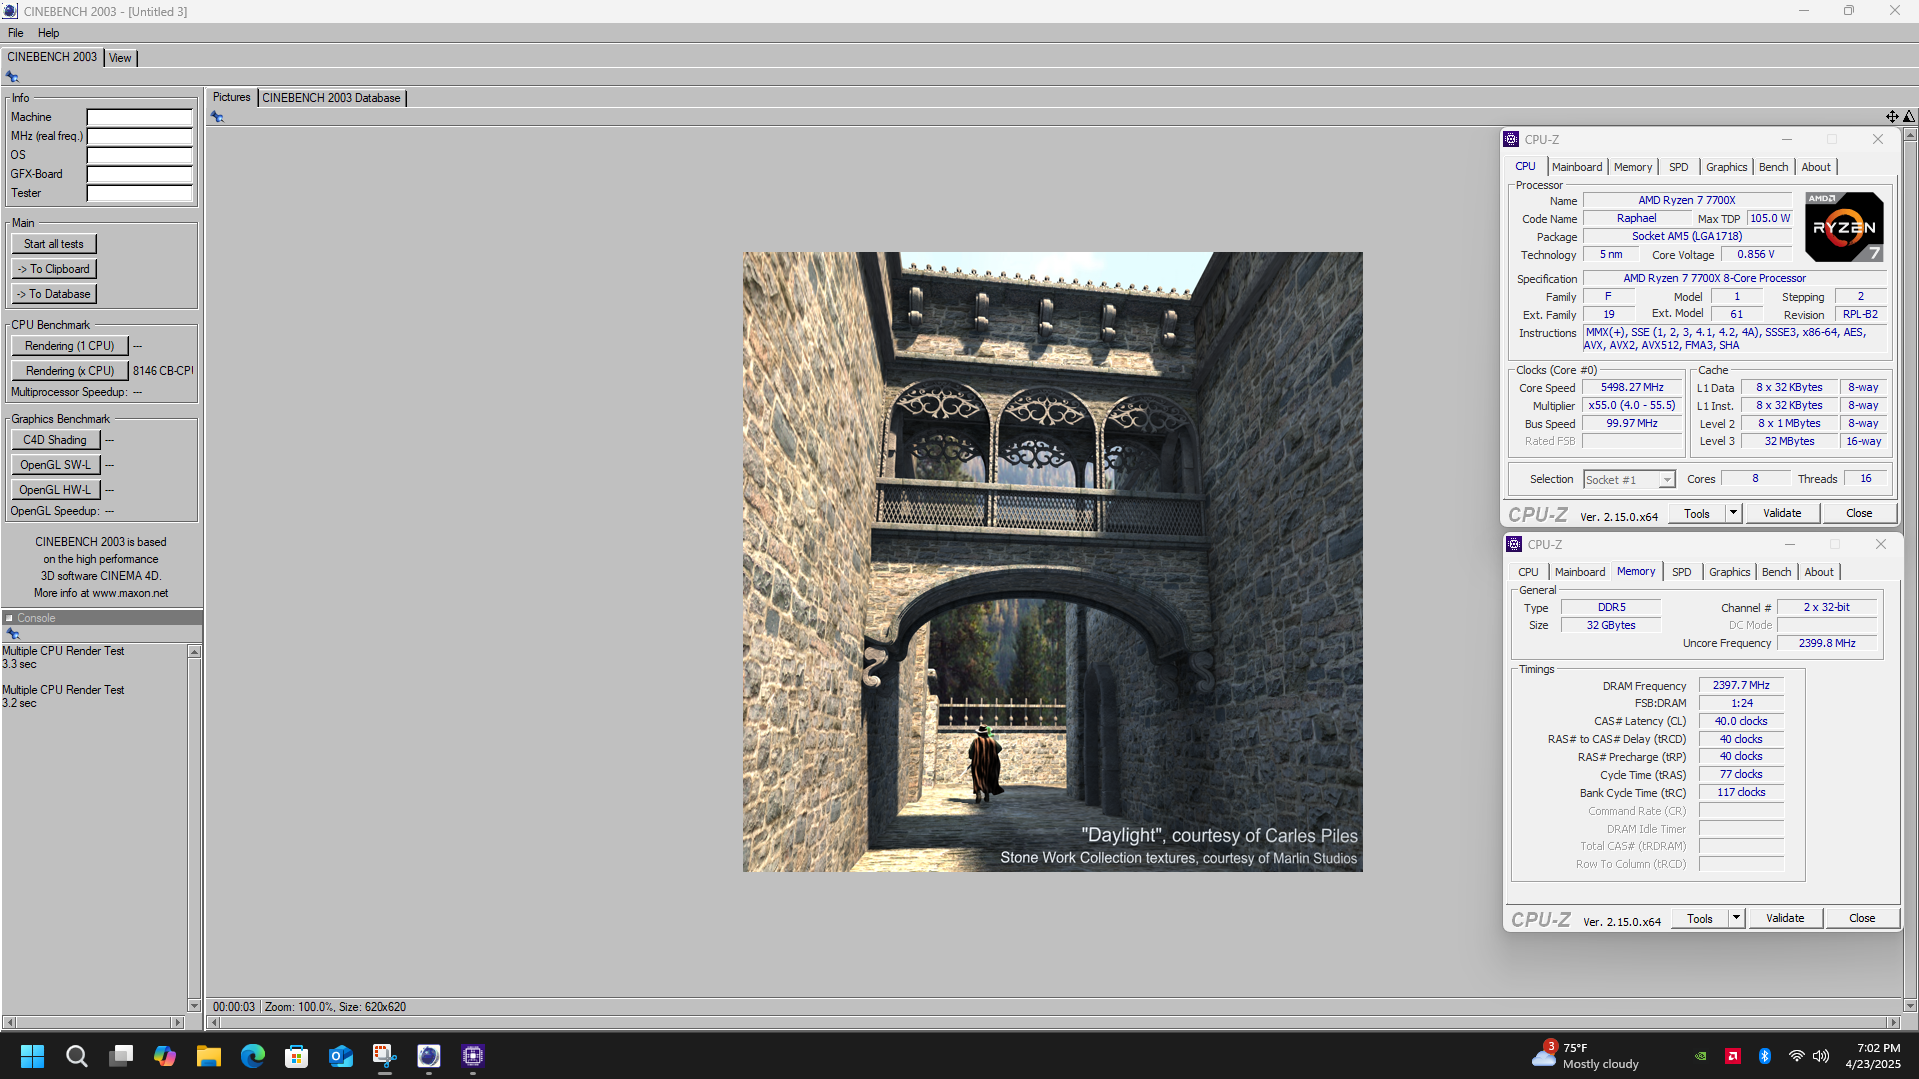The image size is (1919, 1079).
Task: Open Bench tab in upper CPU-Z window
Action: 1773,167
